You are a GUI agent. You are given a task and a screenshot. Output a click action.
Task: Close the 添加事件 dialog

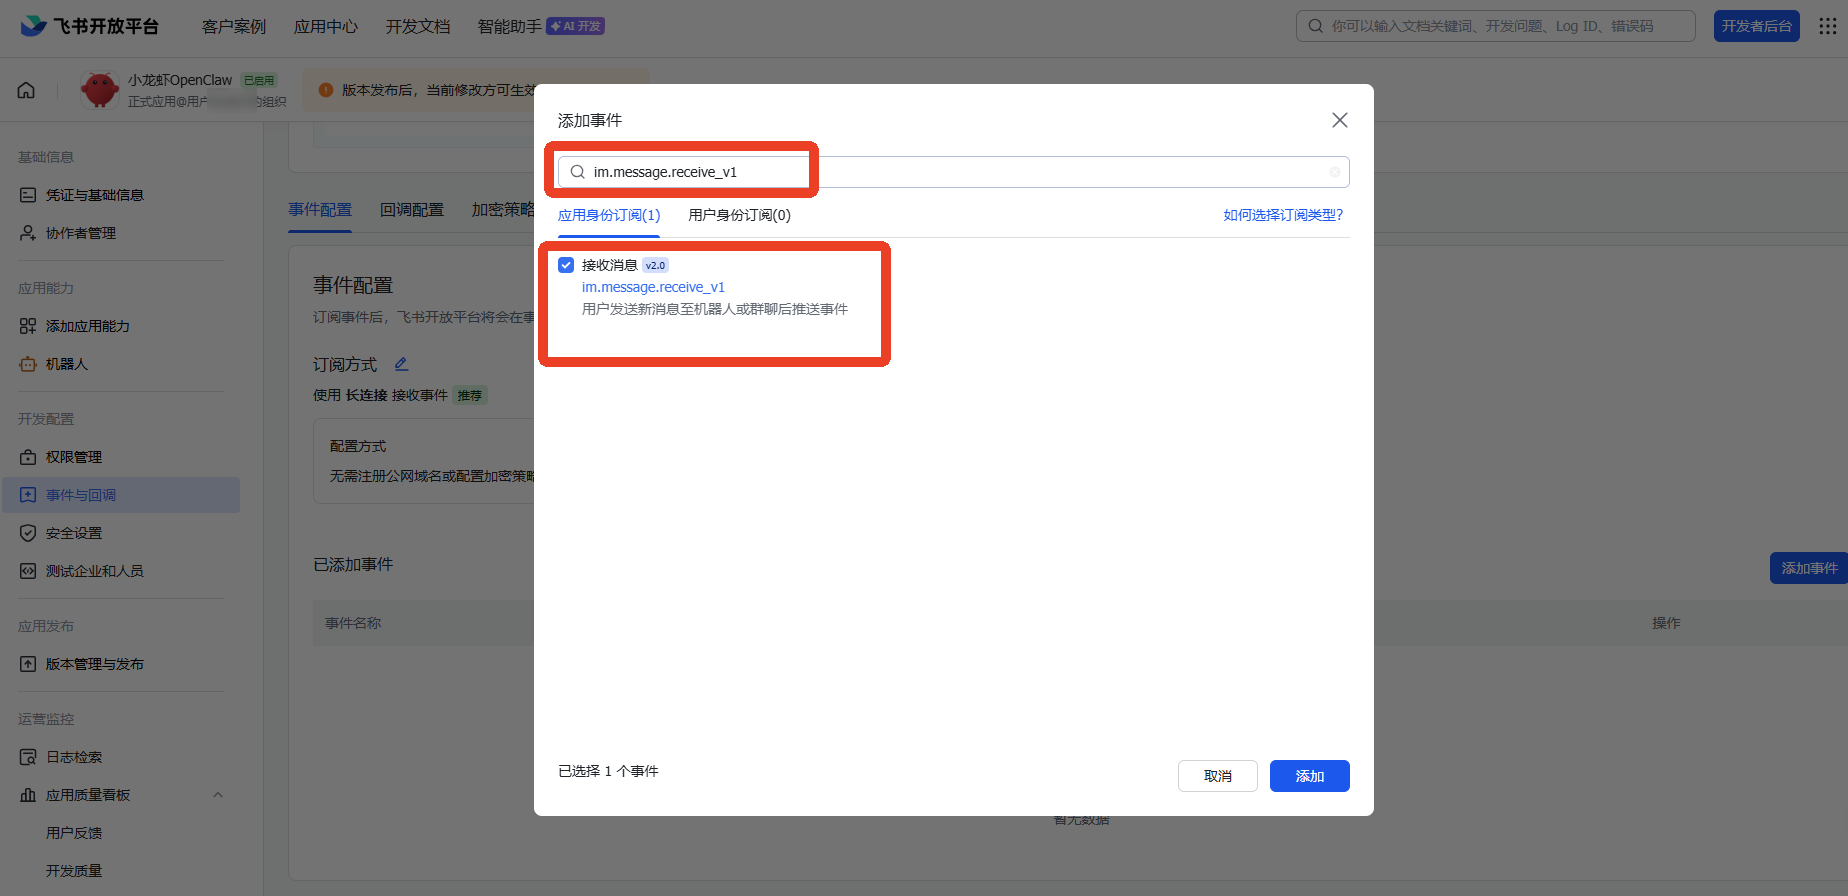click(x=1339, y=120)
